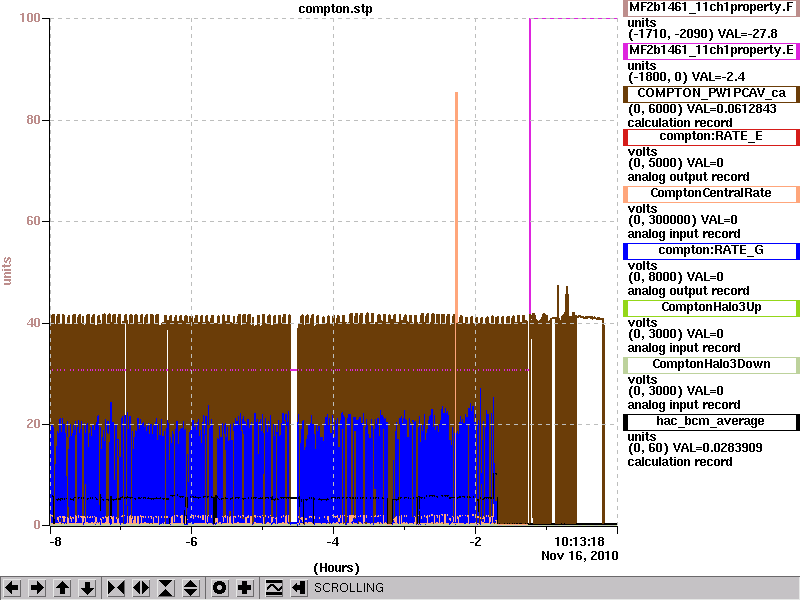Image resolution: width=800 pixels, height=600 pixels.
Task: Click the vertical 'units' y-axis label
Action: 7,271
